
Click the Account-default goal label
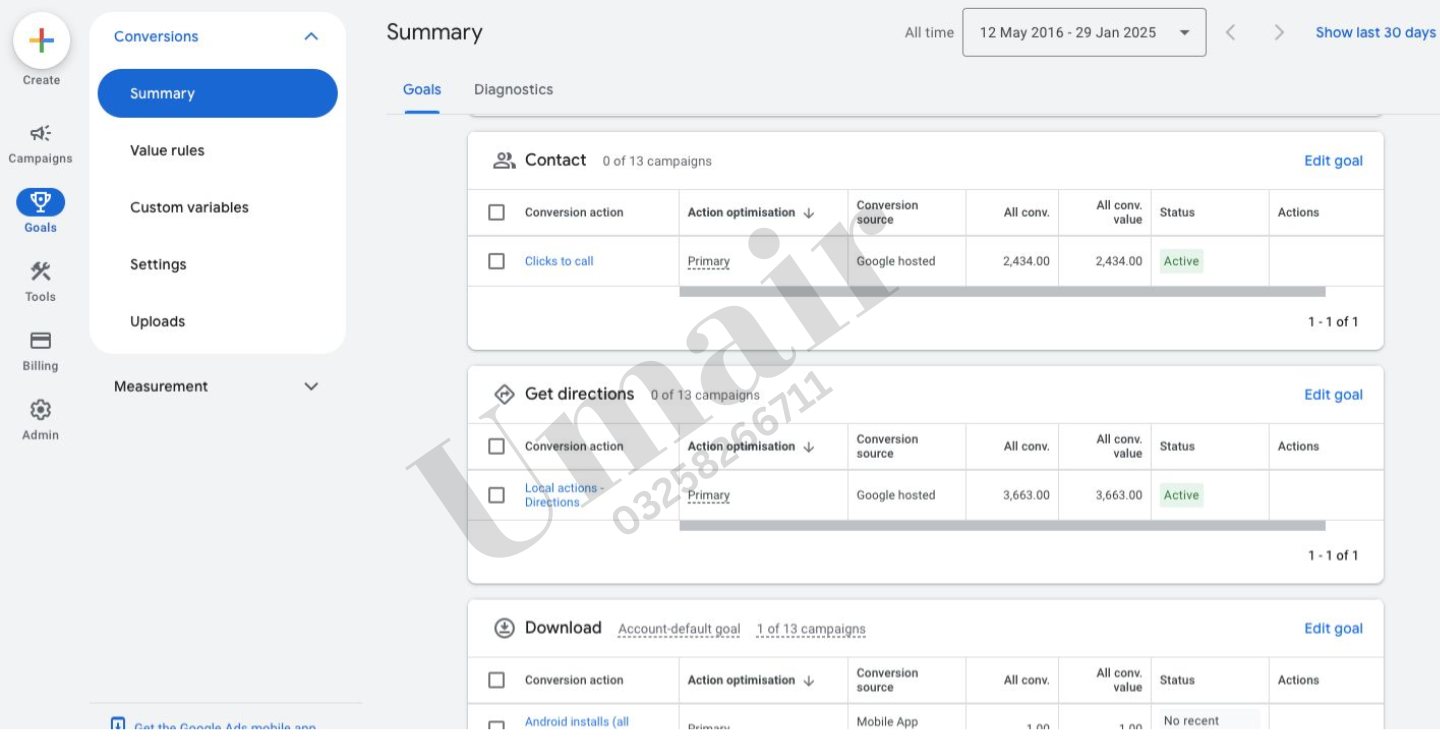pyautogui.click(x=679, y=630)
